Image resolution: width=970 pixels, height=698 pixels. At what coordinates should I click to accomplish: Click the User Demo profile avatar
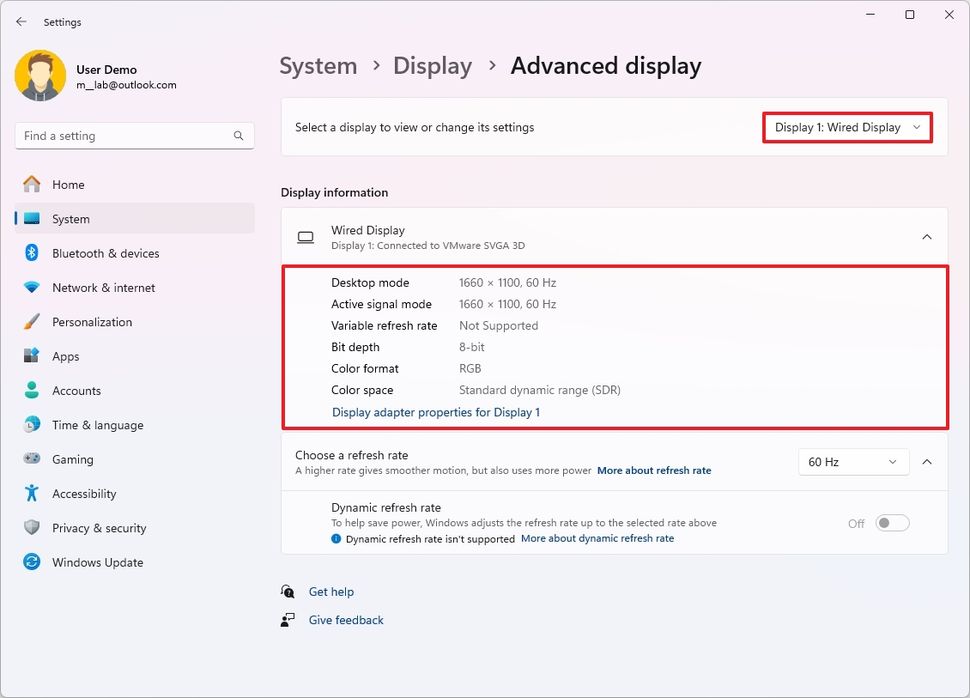pyautogui.click(x=40, y=75)
